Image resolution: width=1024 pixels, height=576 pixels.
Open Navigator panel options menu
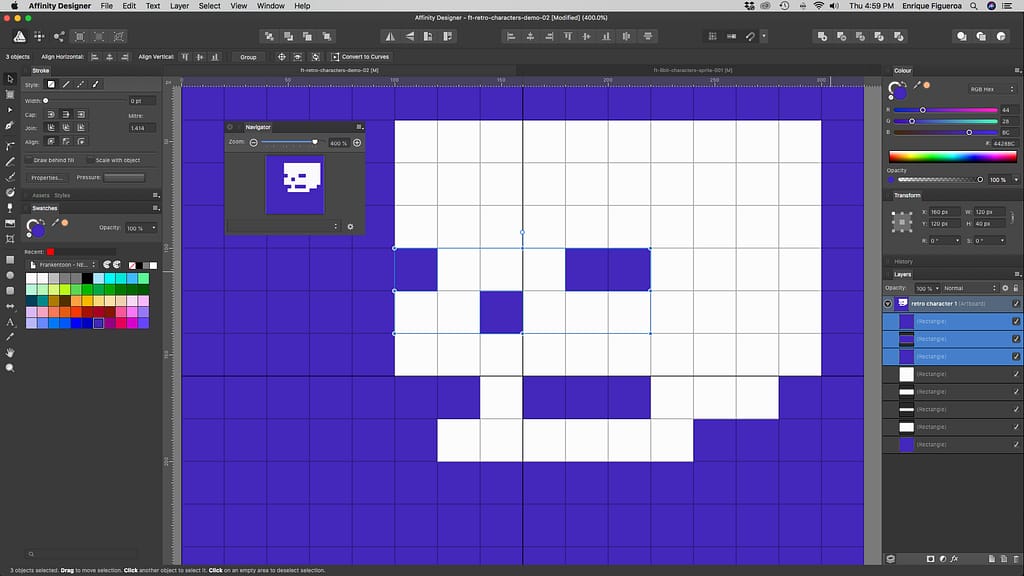click(359, 127)
